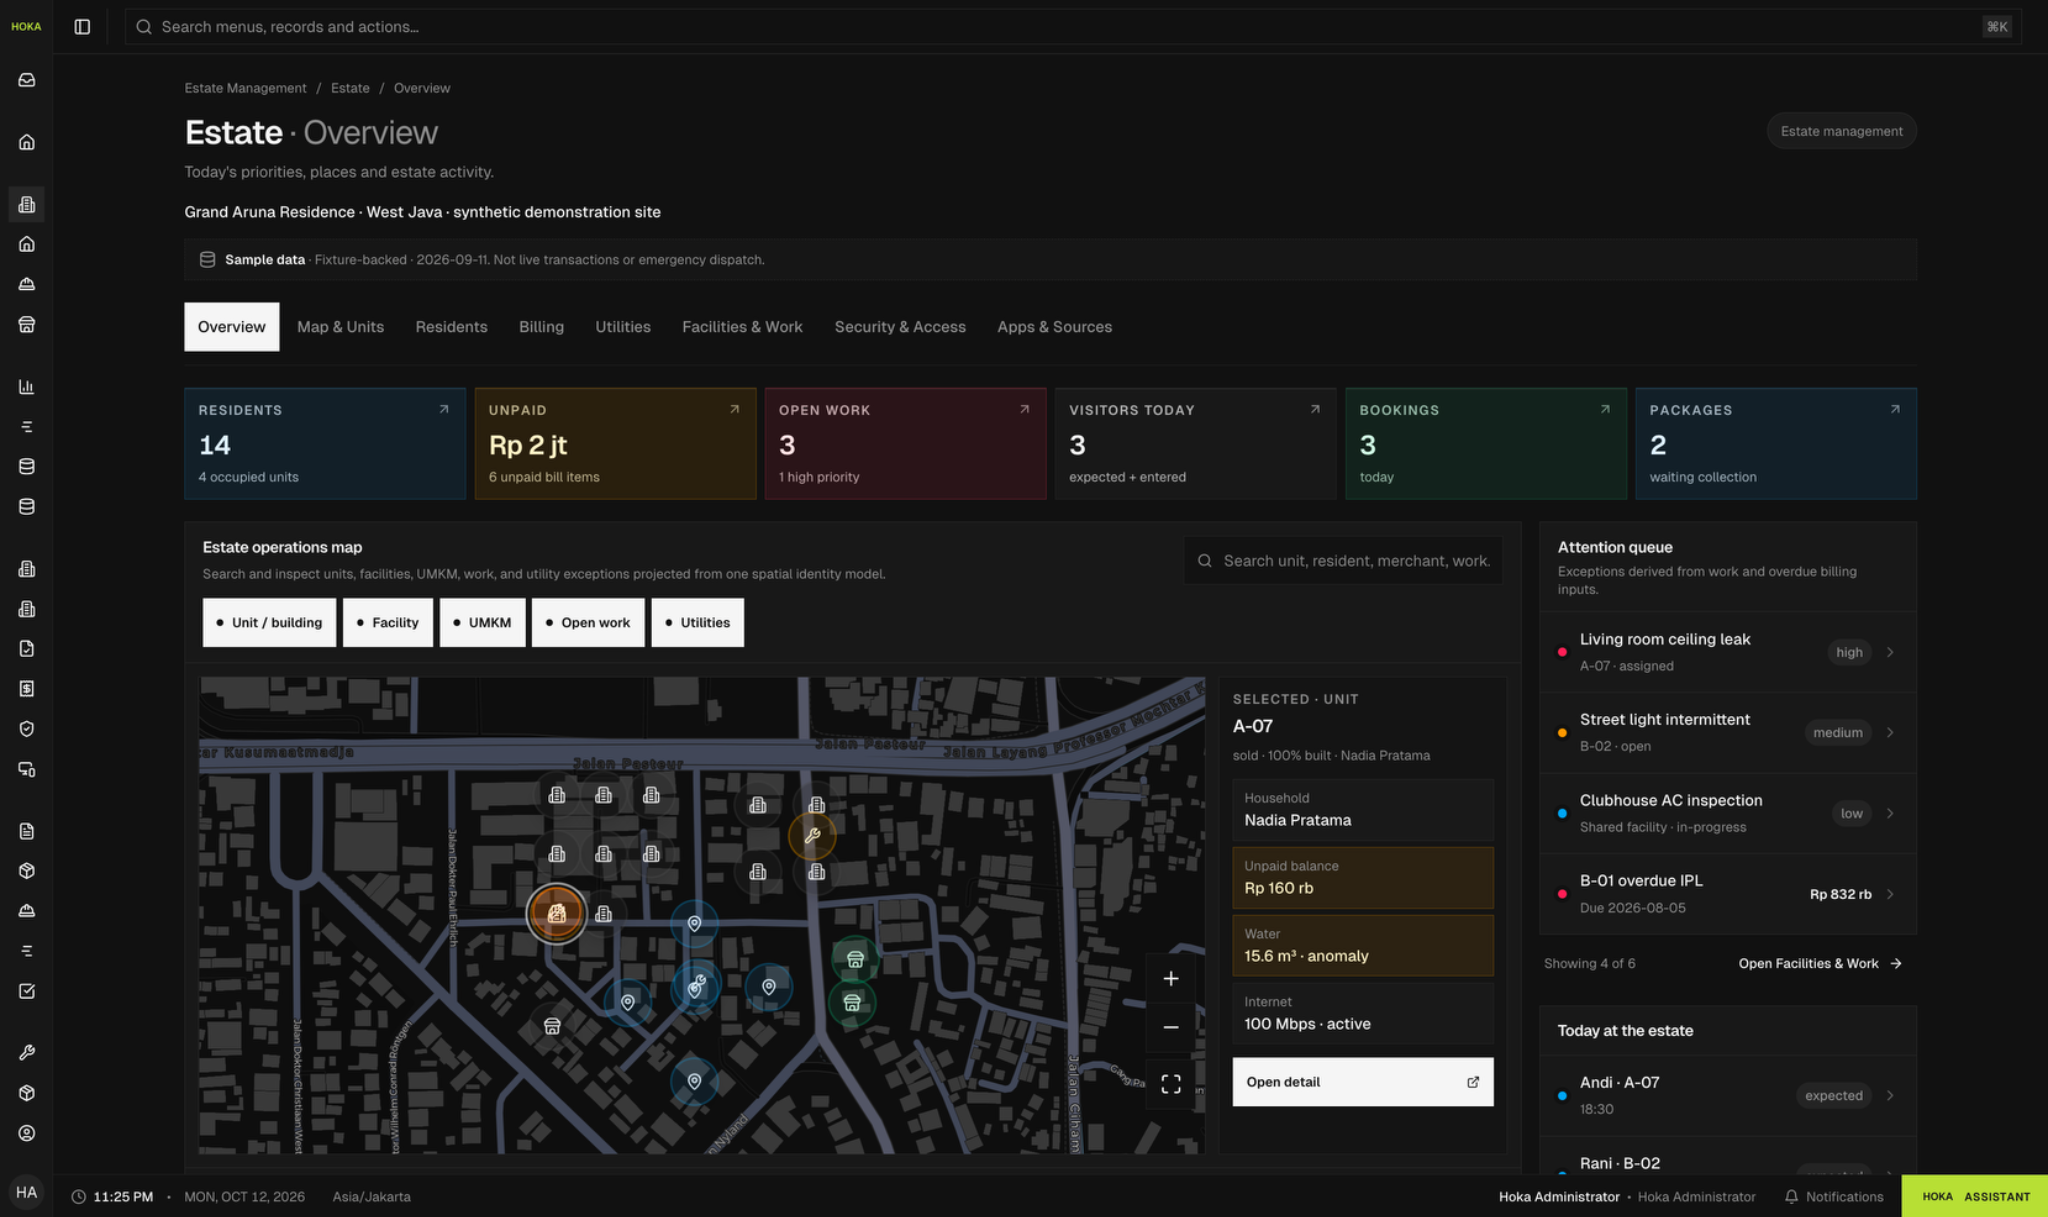The image size is (2048, 1217).
Task: Click the Open detail button for A-07
Action: (1362, 1082)
